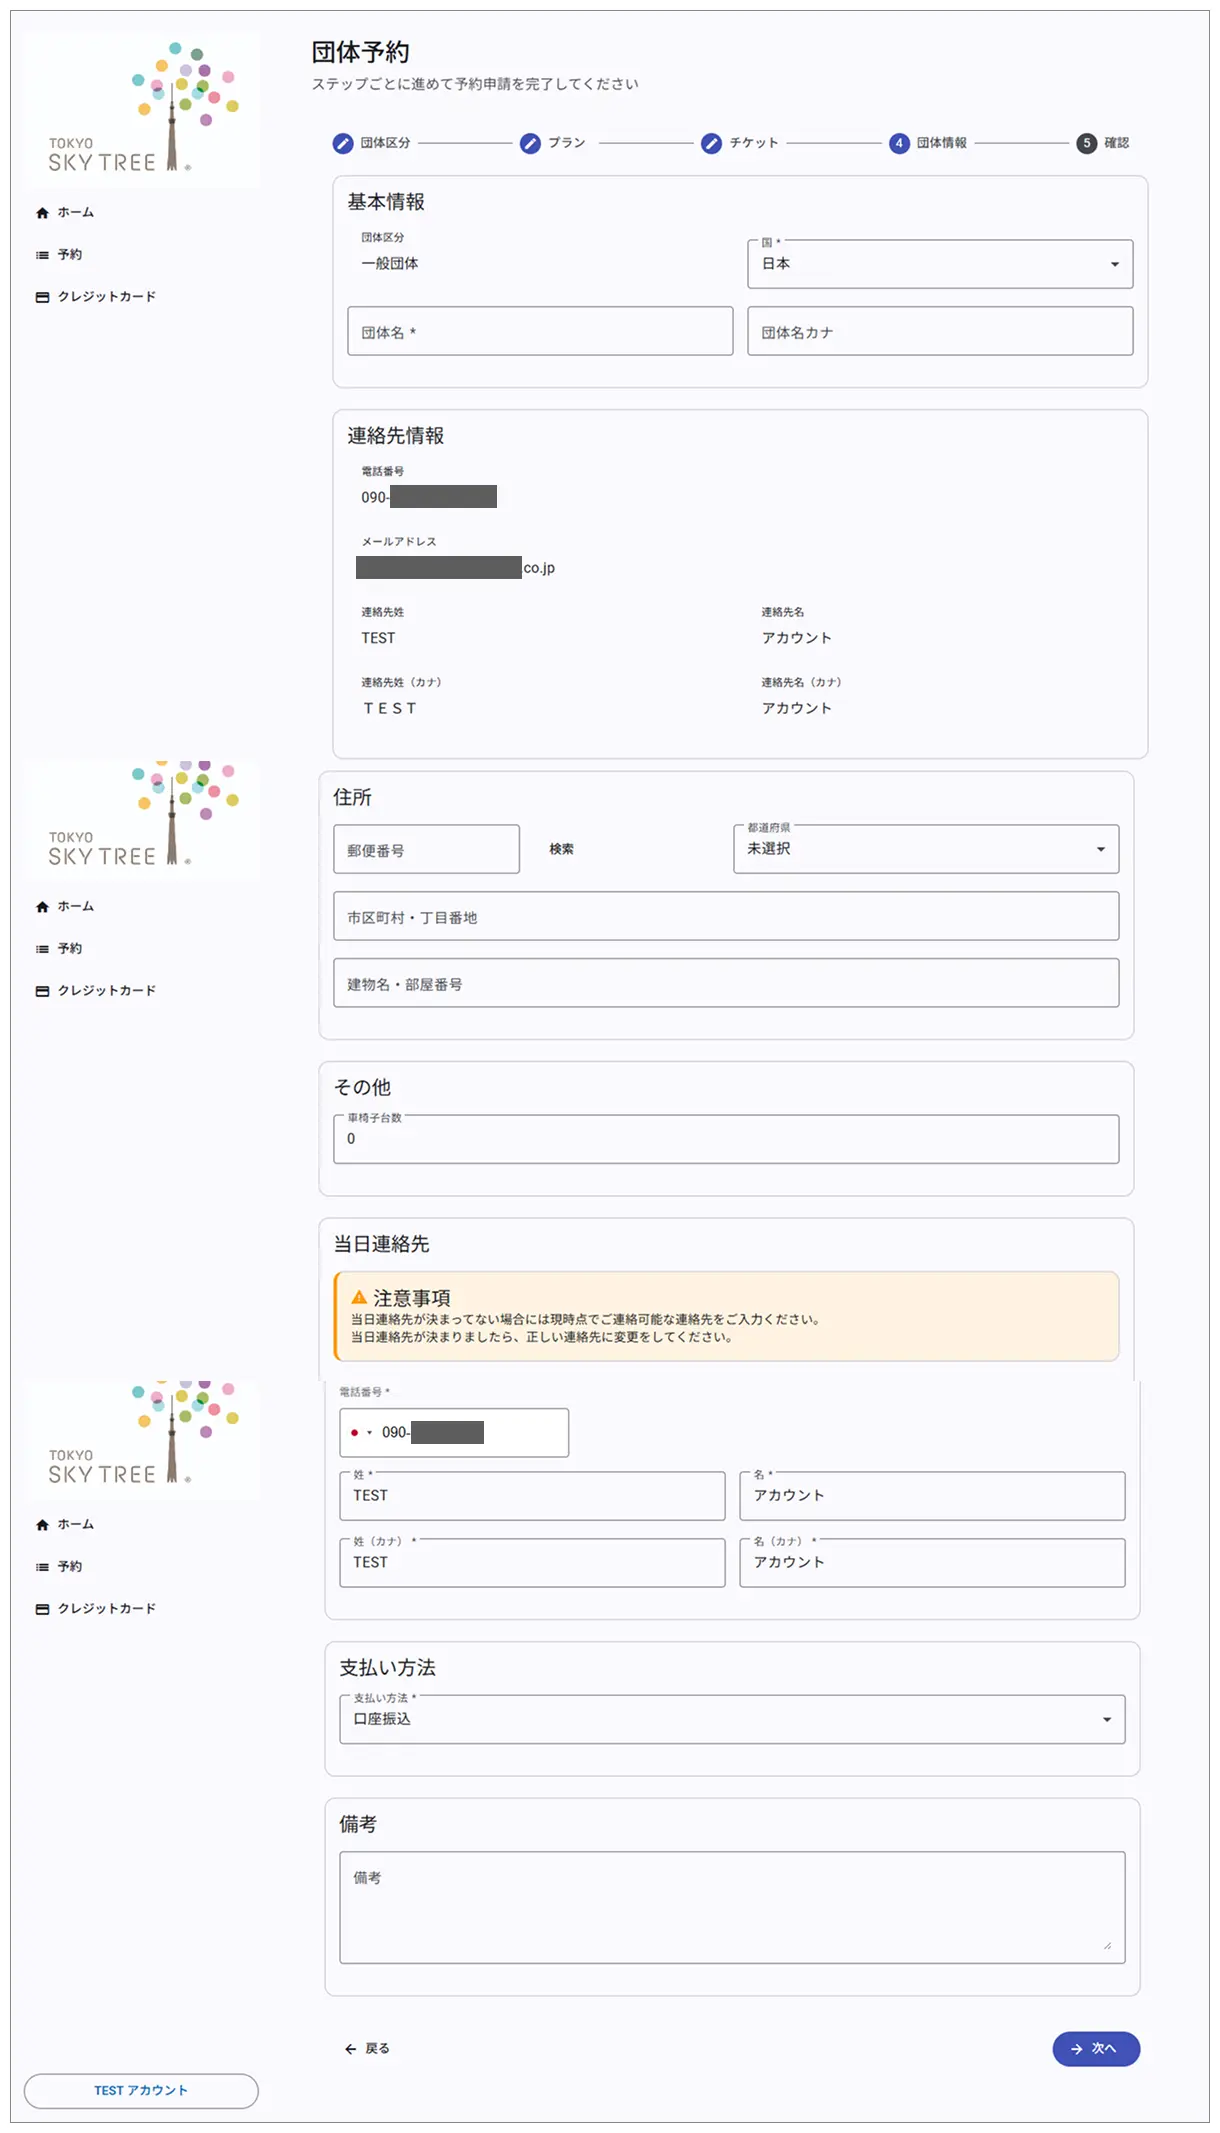Click the home icon in the lowest sidebar copy

click(42, 1525)
